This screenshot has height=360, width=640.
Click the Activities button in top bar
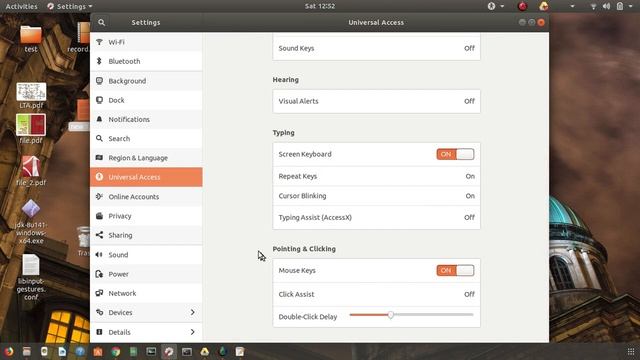(x=21, y=6)
